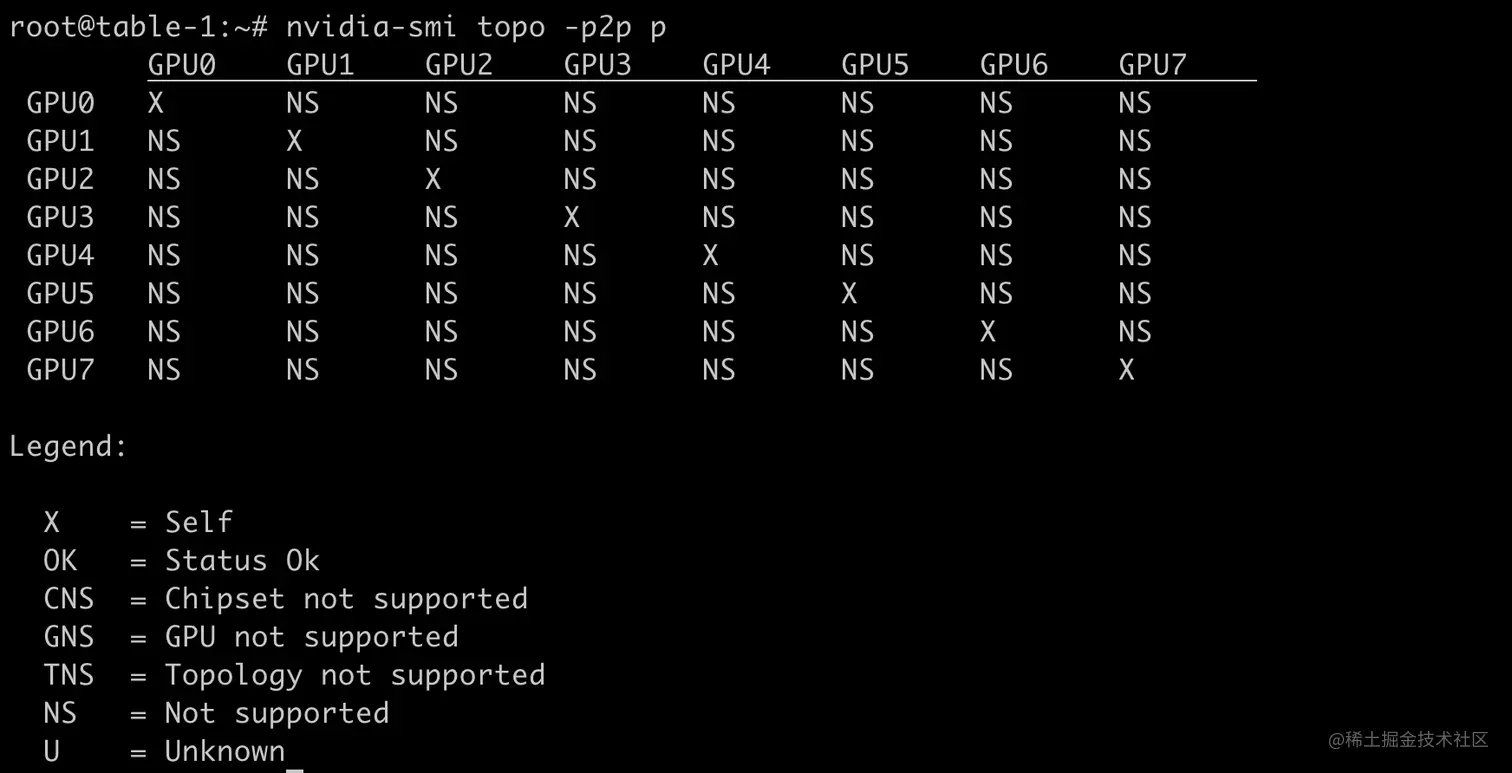Click the nvidia-smi topo -p2p p command text
Image resolution: width=1512 pixels, height=773 pixels.
coord(476,27)
